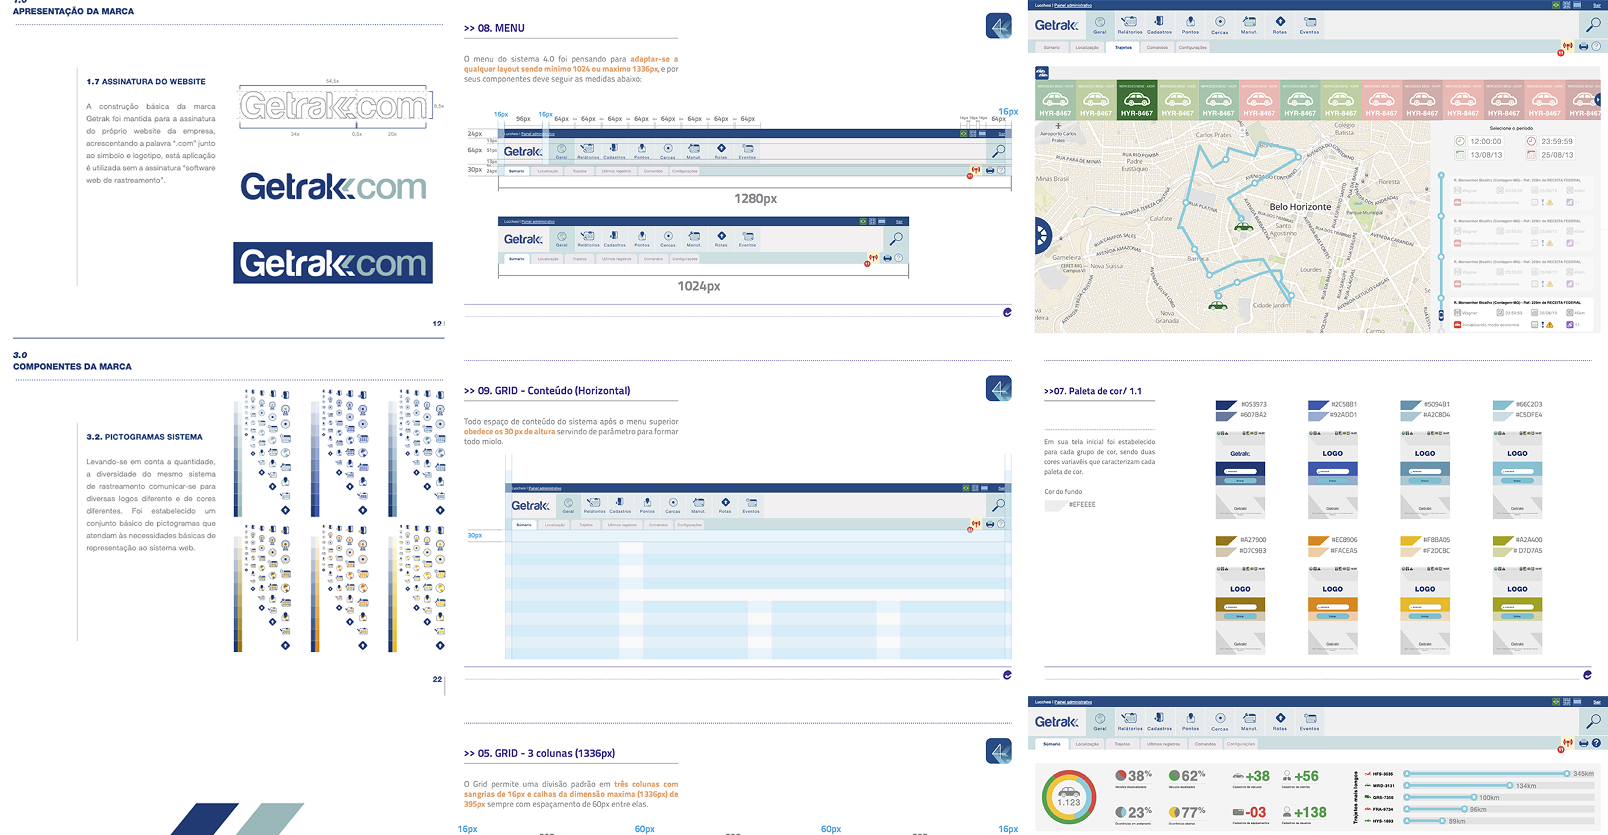1608x835 pixels.
Task: Open Relatórios icon in the Trajetos map screen
Action: 1130,24
